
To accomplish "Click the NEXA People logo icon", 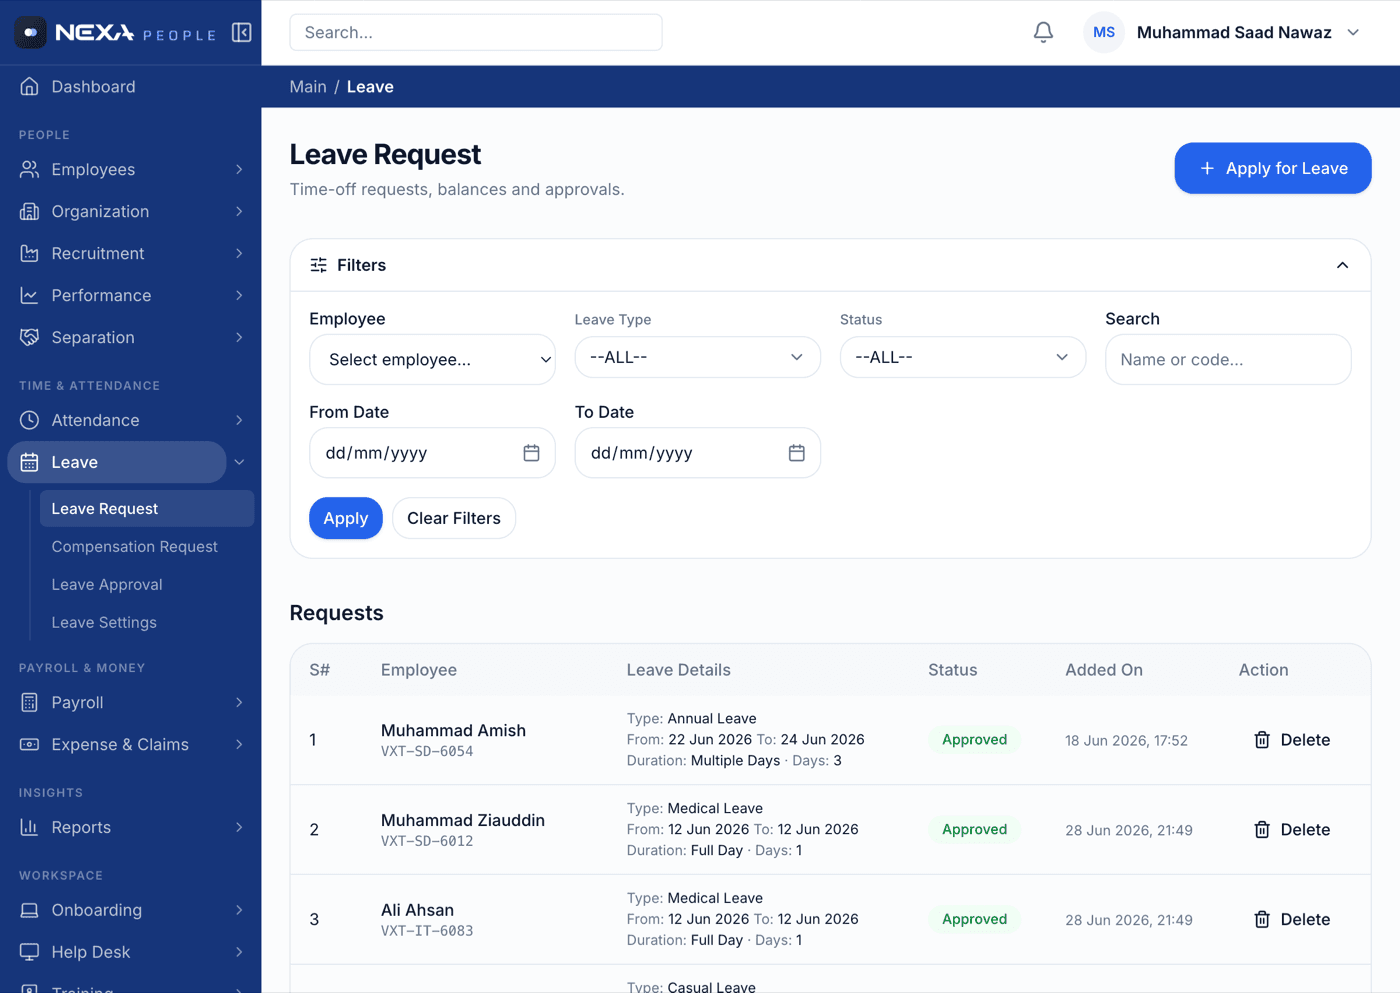I will [31, 33].
